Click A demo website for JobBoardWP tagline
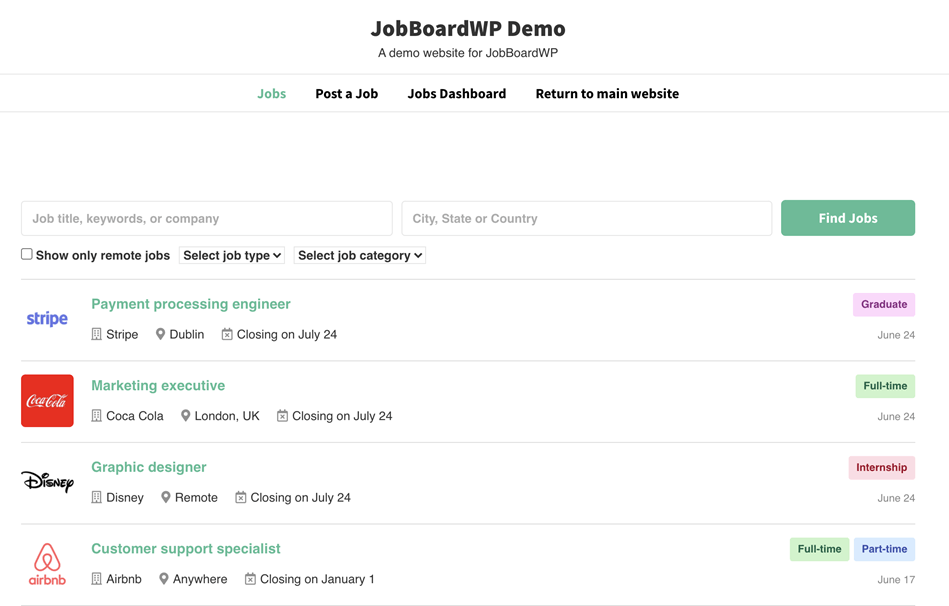This screenshot has width=949, height=606. pyautogui.click(x=468, y=53)
